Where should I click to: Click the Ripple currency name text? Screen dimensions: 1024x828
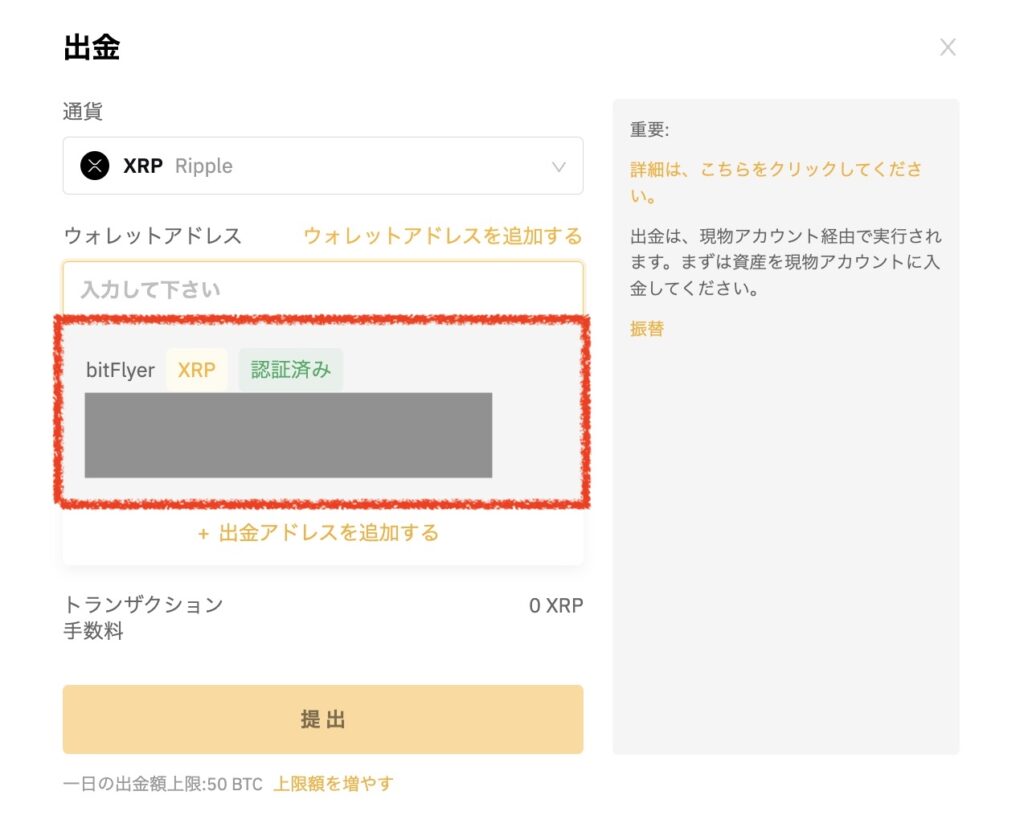click(x=204, y=167)
